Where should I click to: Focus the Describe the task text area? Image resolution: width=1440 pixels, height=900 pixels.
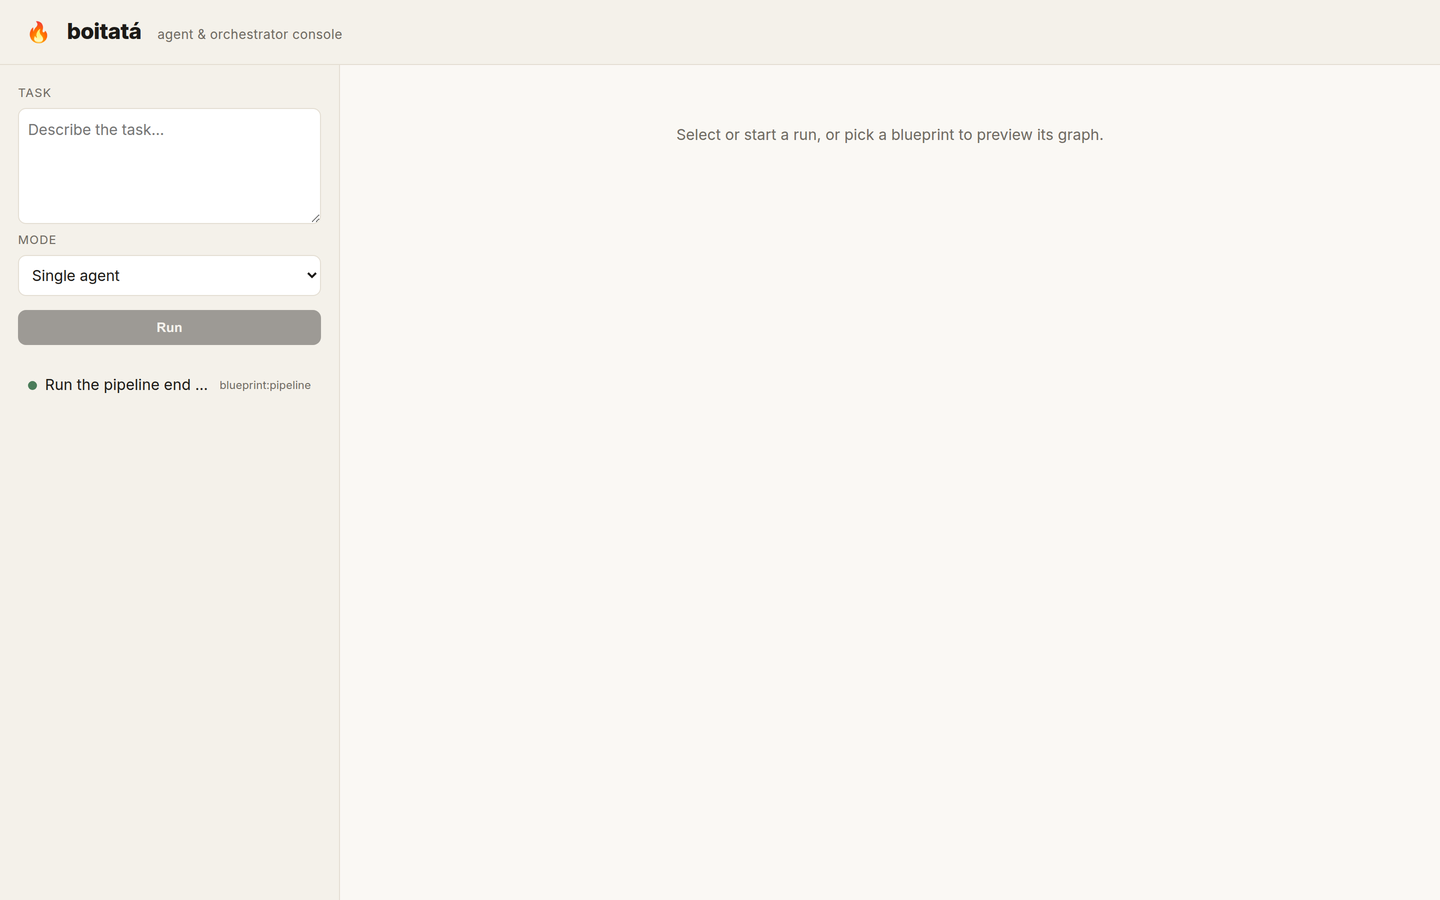(169, 166)
